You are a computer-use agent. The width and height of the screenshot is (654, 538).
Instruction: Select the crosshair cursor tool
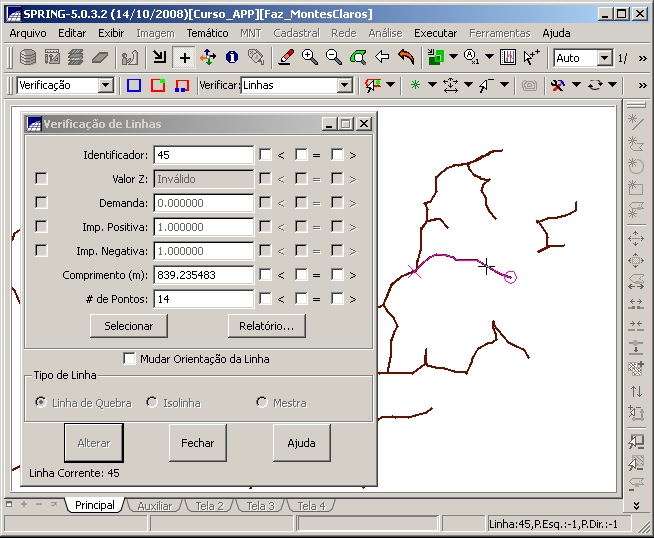[184, 58]
